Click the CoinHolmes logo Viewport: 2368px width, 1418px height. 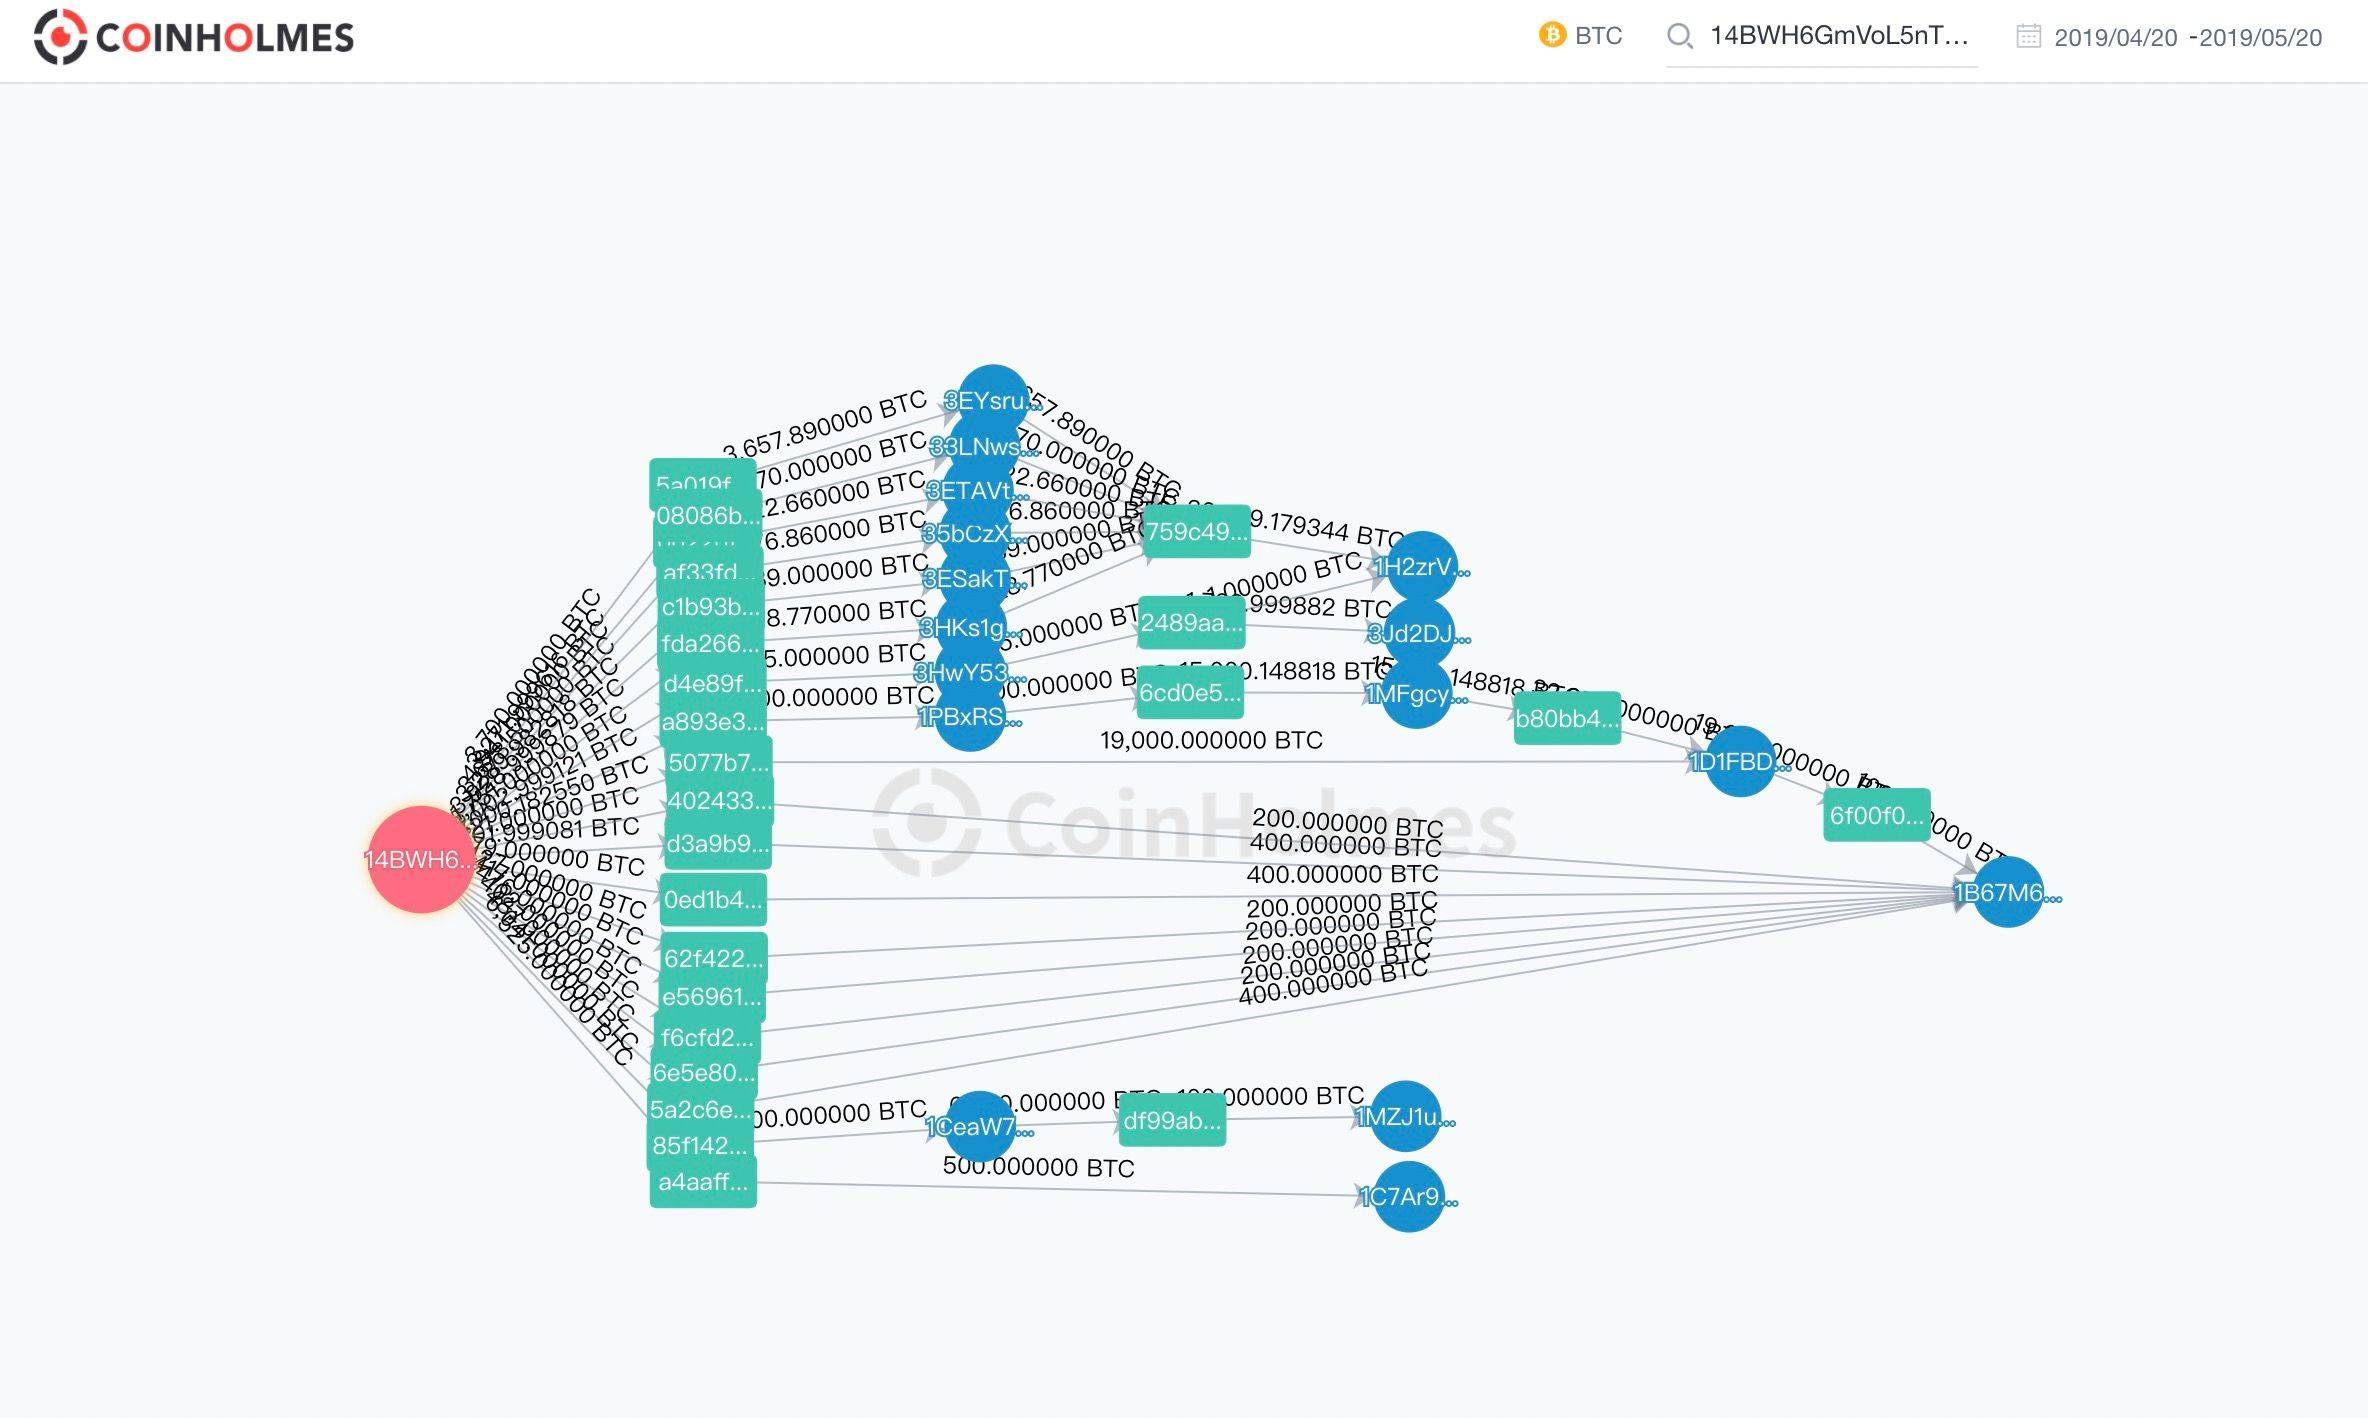194,38
